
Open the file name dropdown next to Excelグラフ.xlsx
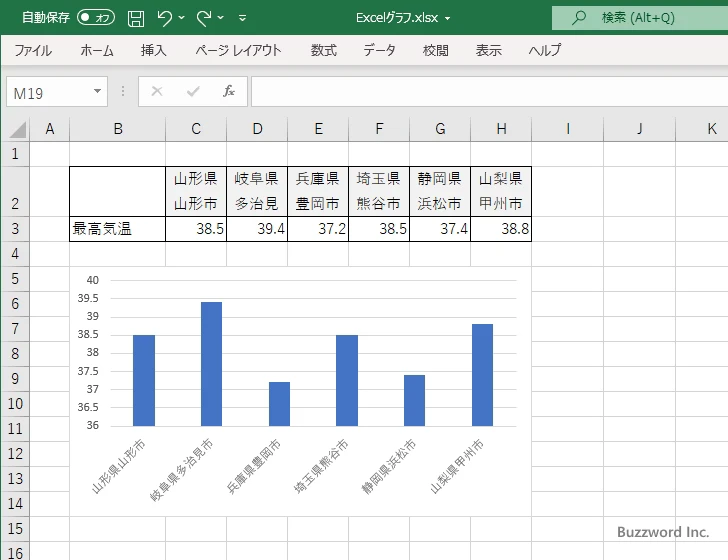point(448,19)
